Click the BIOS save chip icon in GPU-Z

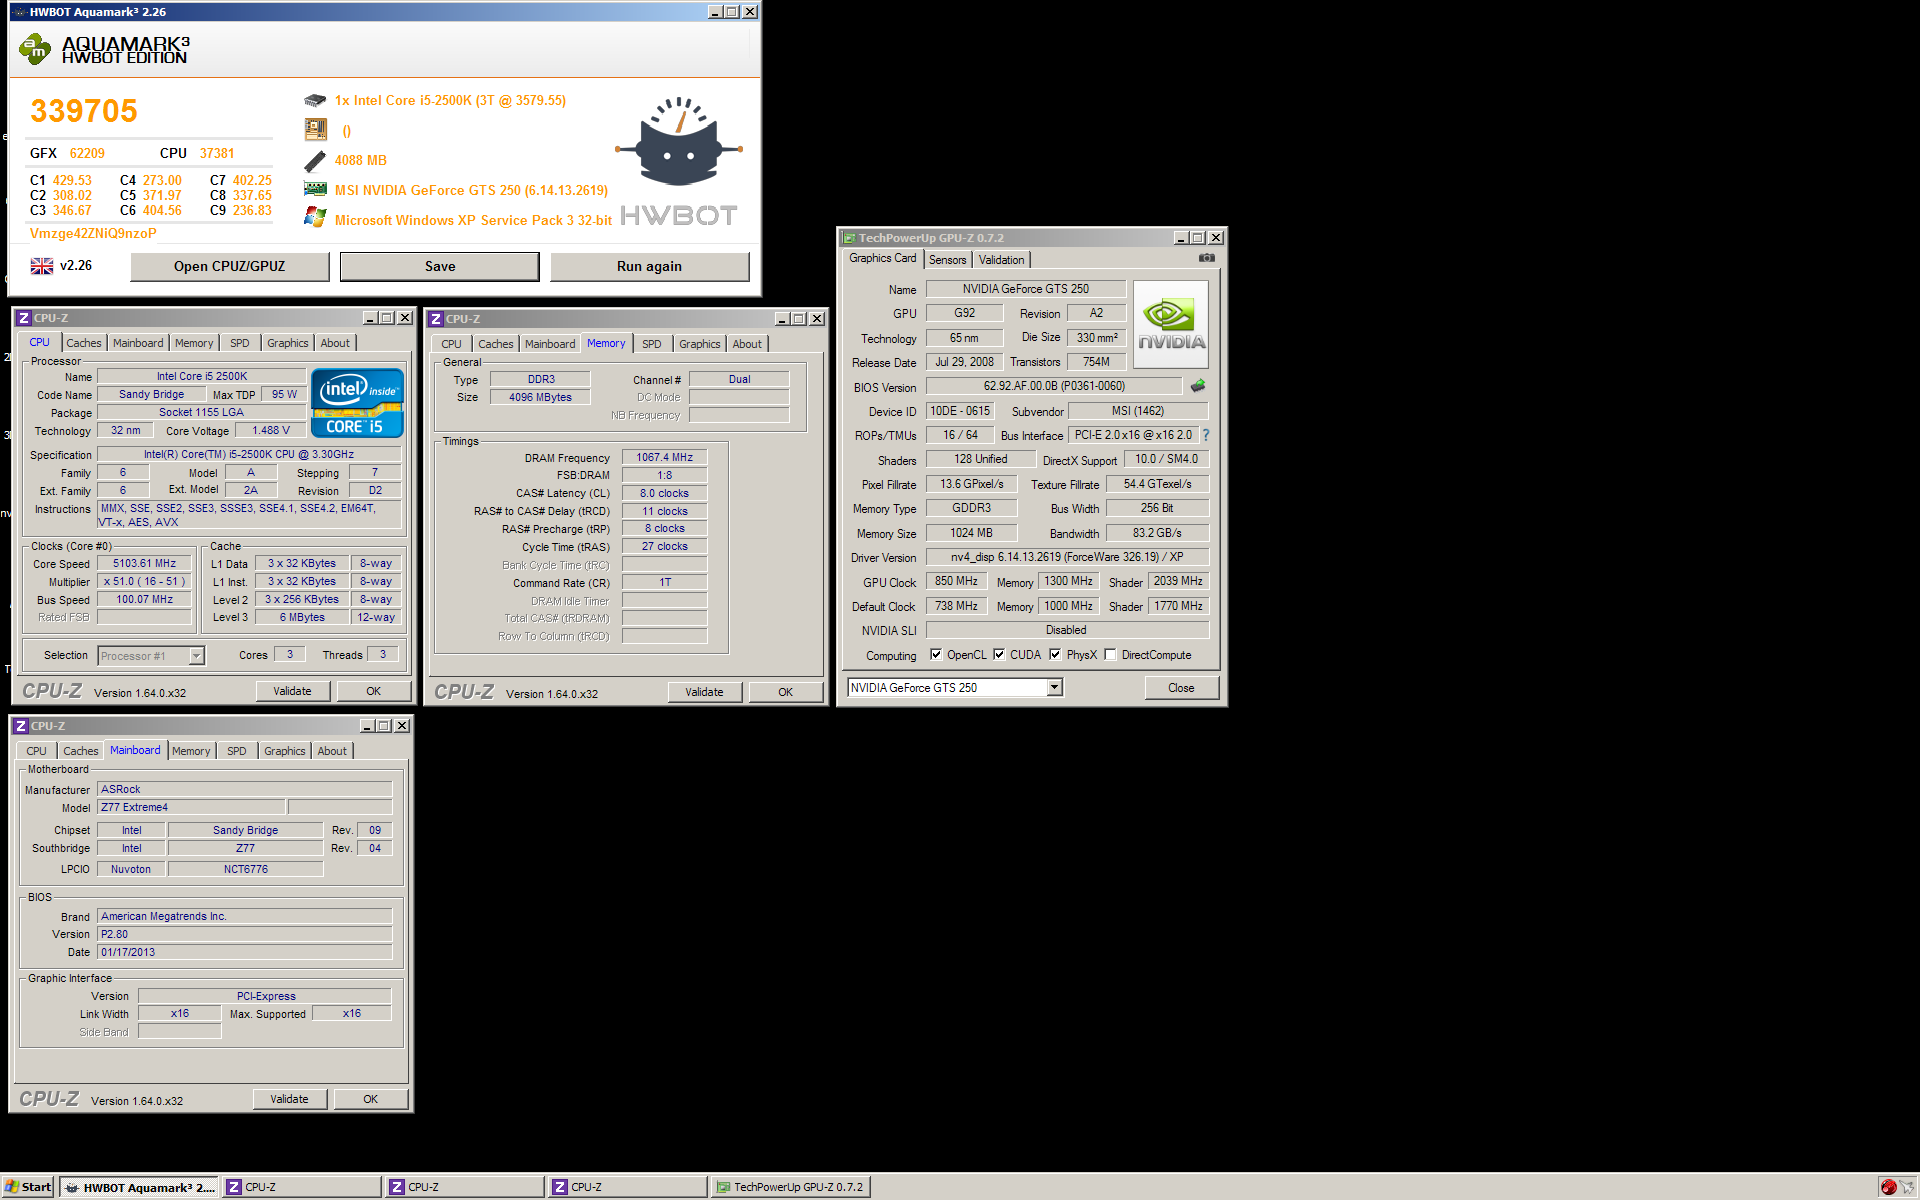[1198, 386]
